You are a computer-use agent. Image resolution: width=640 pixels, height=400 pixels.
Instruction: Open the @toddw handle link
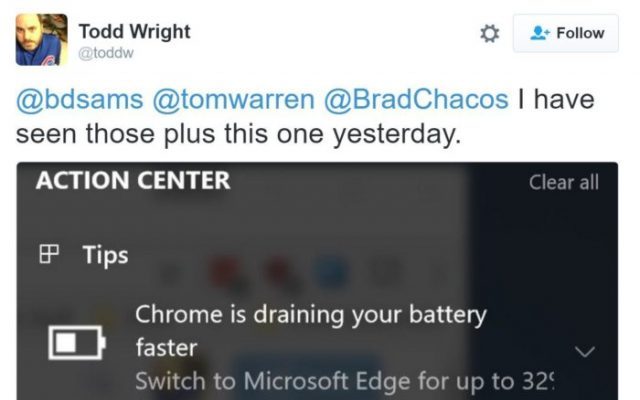(106, 53)
